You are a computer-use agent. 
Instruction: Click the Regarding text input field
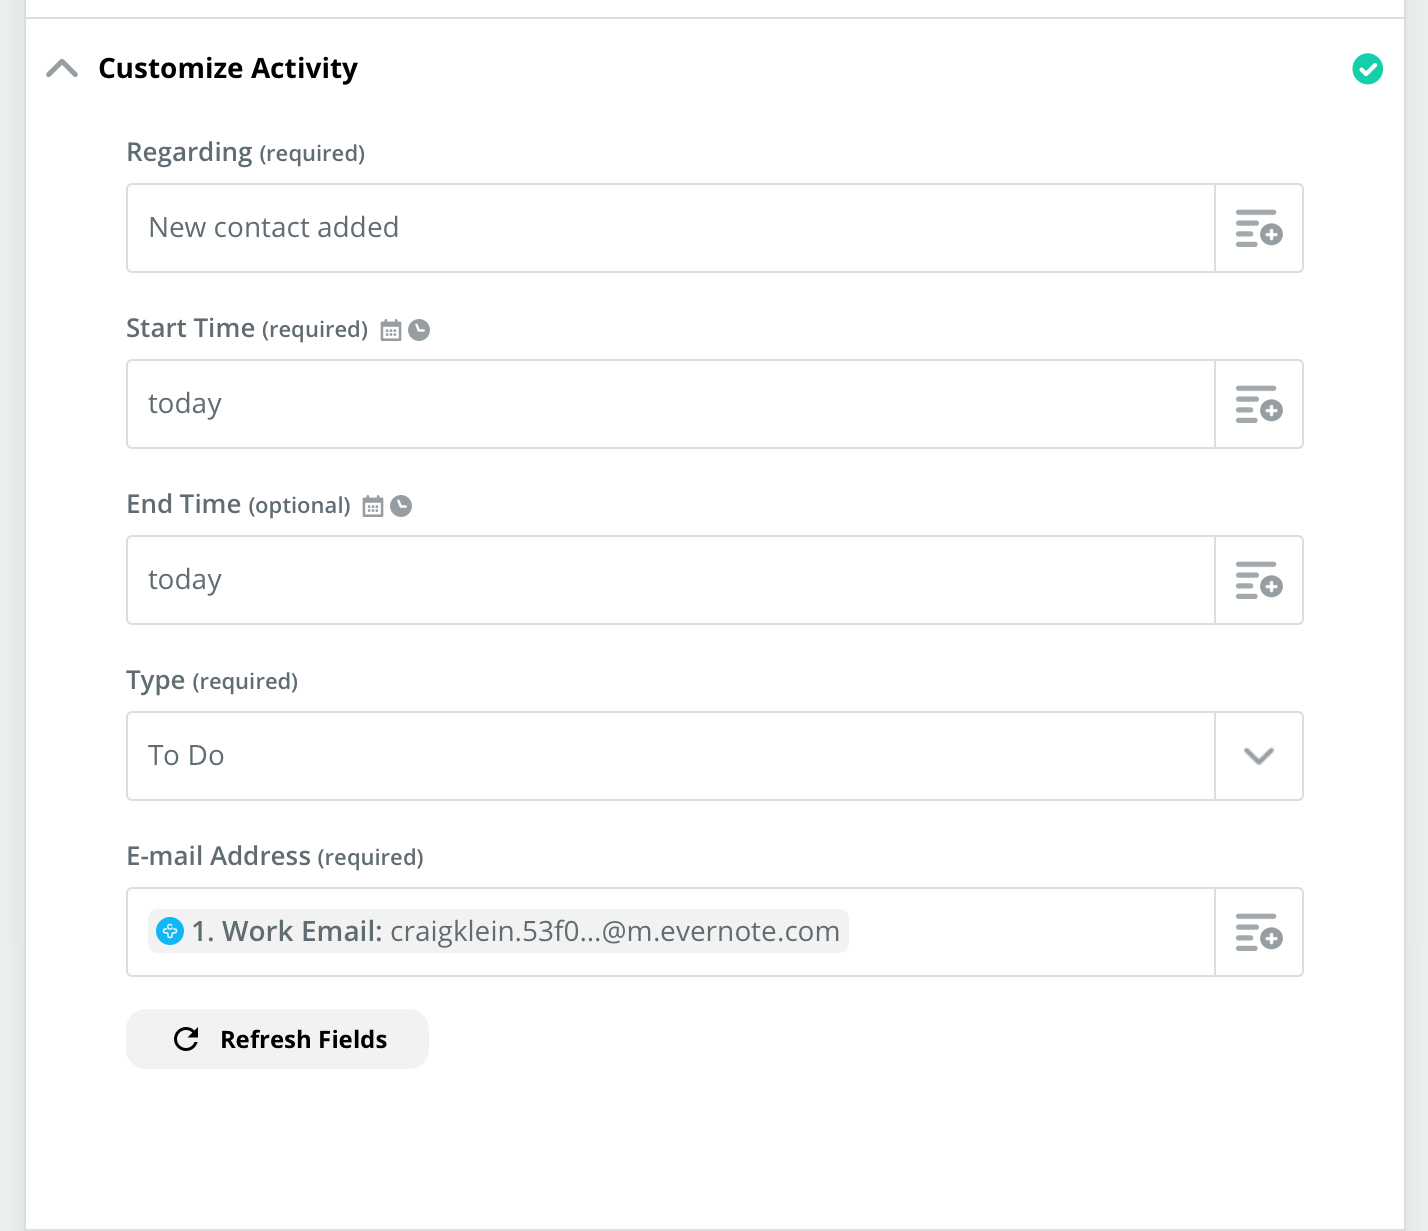(670, 228)
